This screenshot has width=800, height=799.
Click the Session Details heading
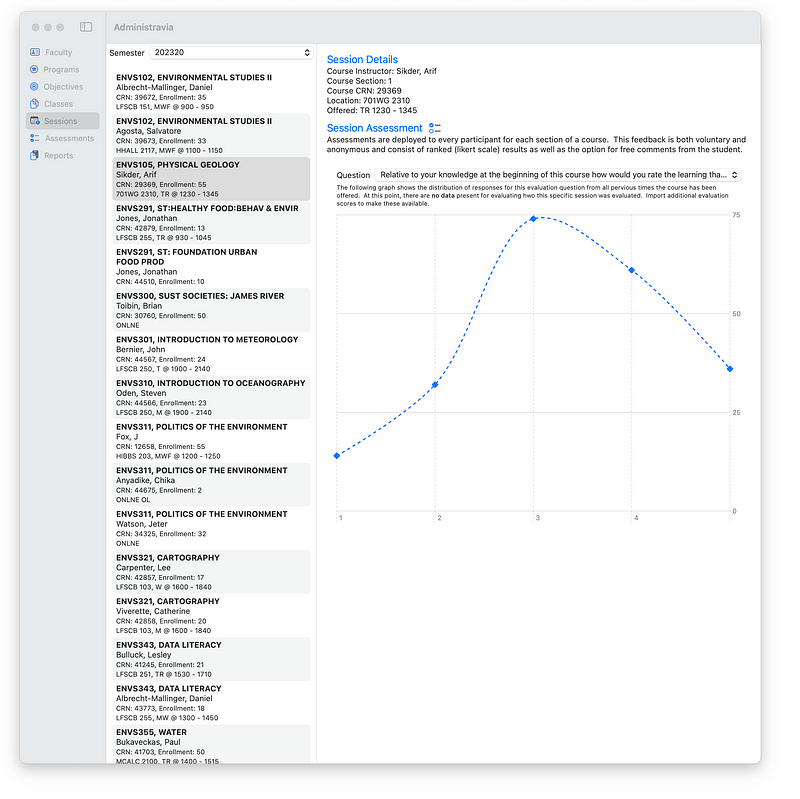362,60
